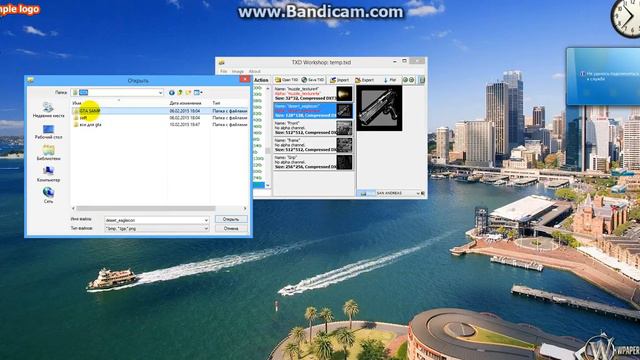Click the Save TXD toolbar button
The height and width of the screenshot is (360, 640).
313,80
